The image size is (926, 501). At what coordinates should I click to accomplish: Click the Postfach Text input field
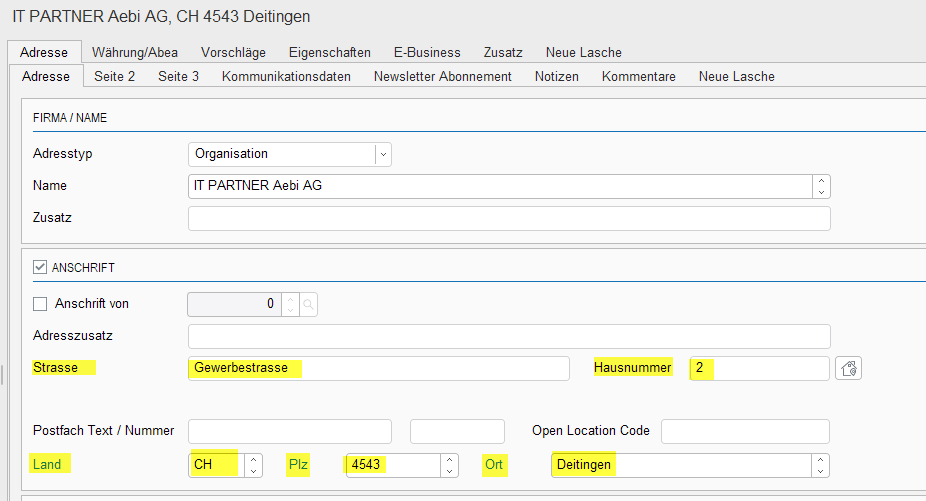[x=289, y=431]
